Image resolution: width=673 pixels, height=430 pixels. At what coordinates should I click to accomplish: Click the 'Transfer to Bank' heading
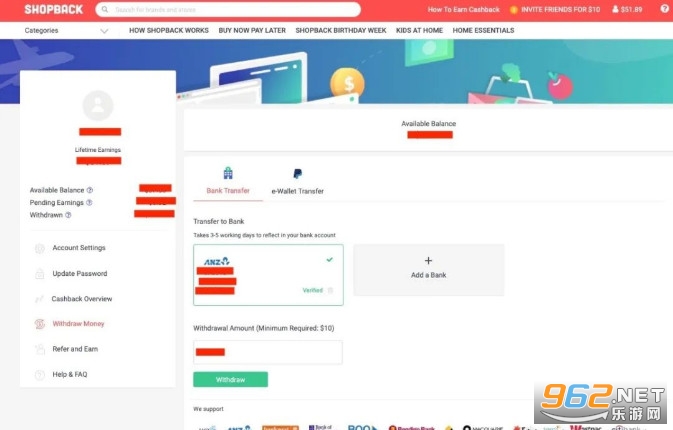219,221
